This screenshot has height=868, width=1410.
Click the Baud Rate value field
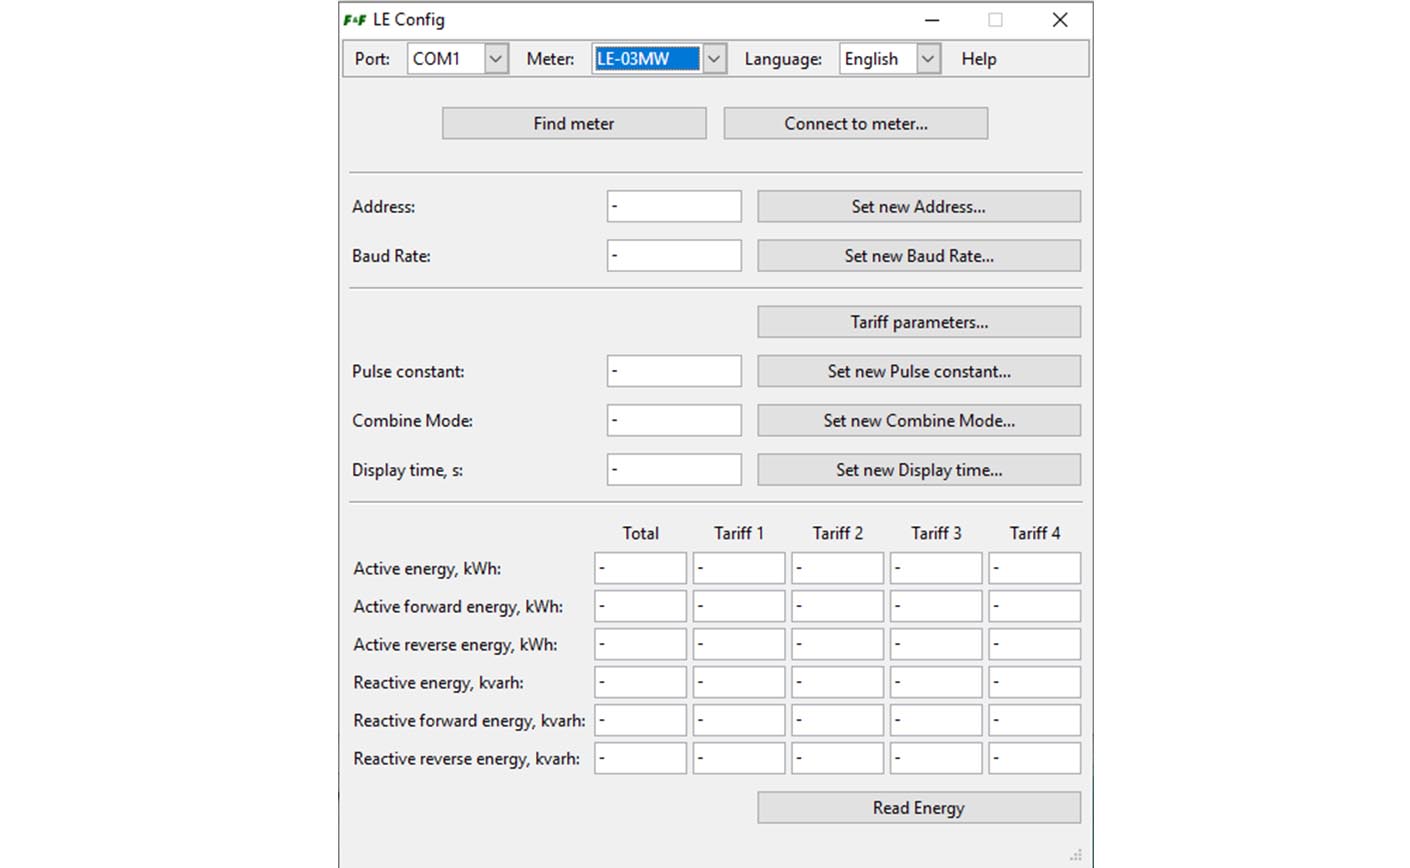674,256
